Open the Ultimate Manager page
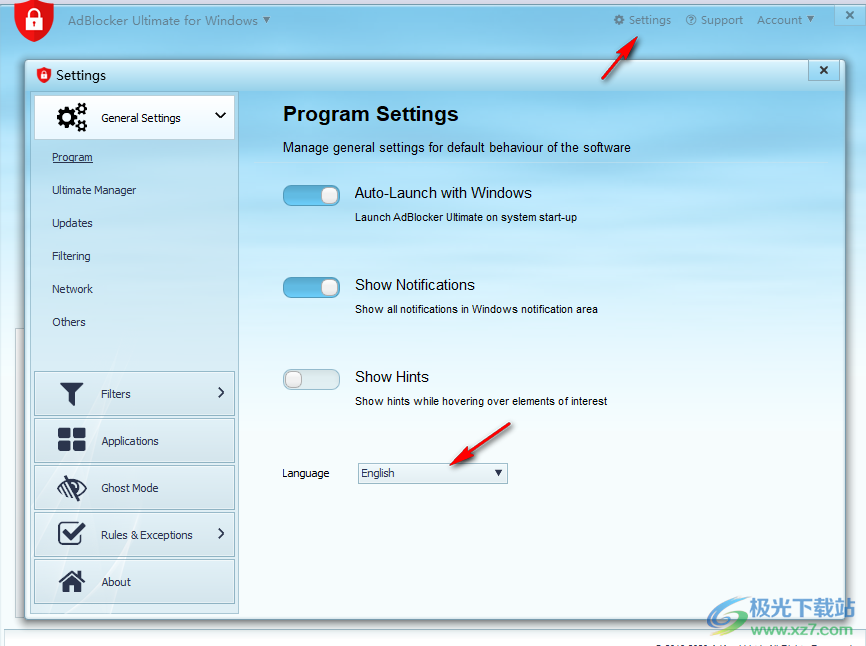 point(94,190)
